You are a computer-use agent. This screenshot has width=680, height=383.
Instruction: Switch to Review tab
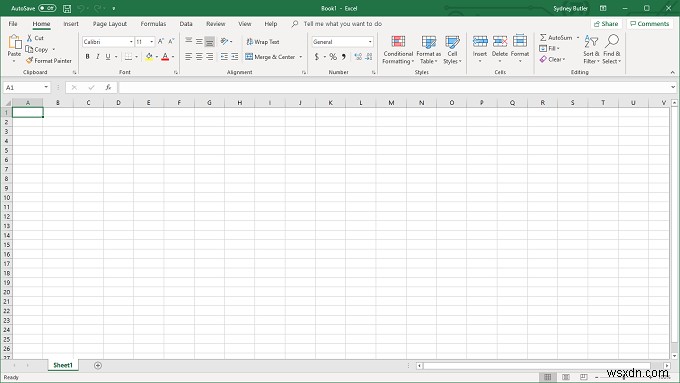coord(216,24)
